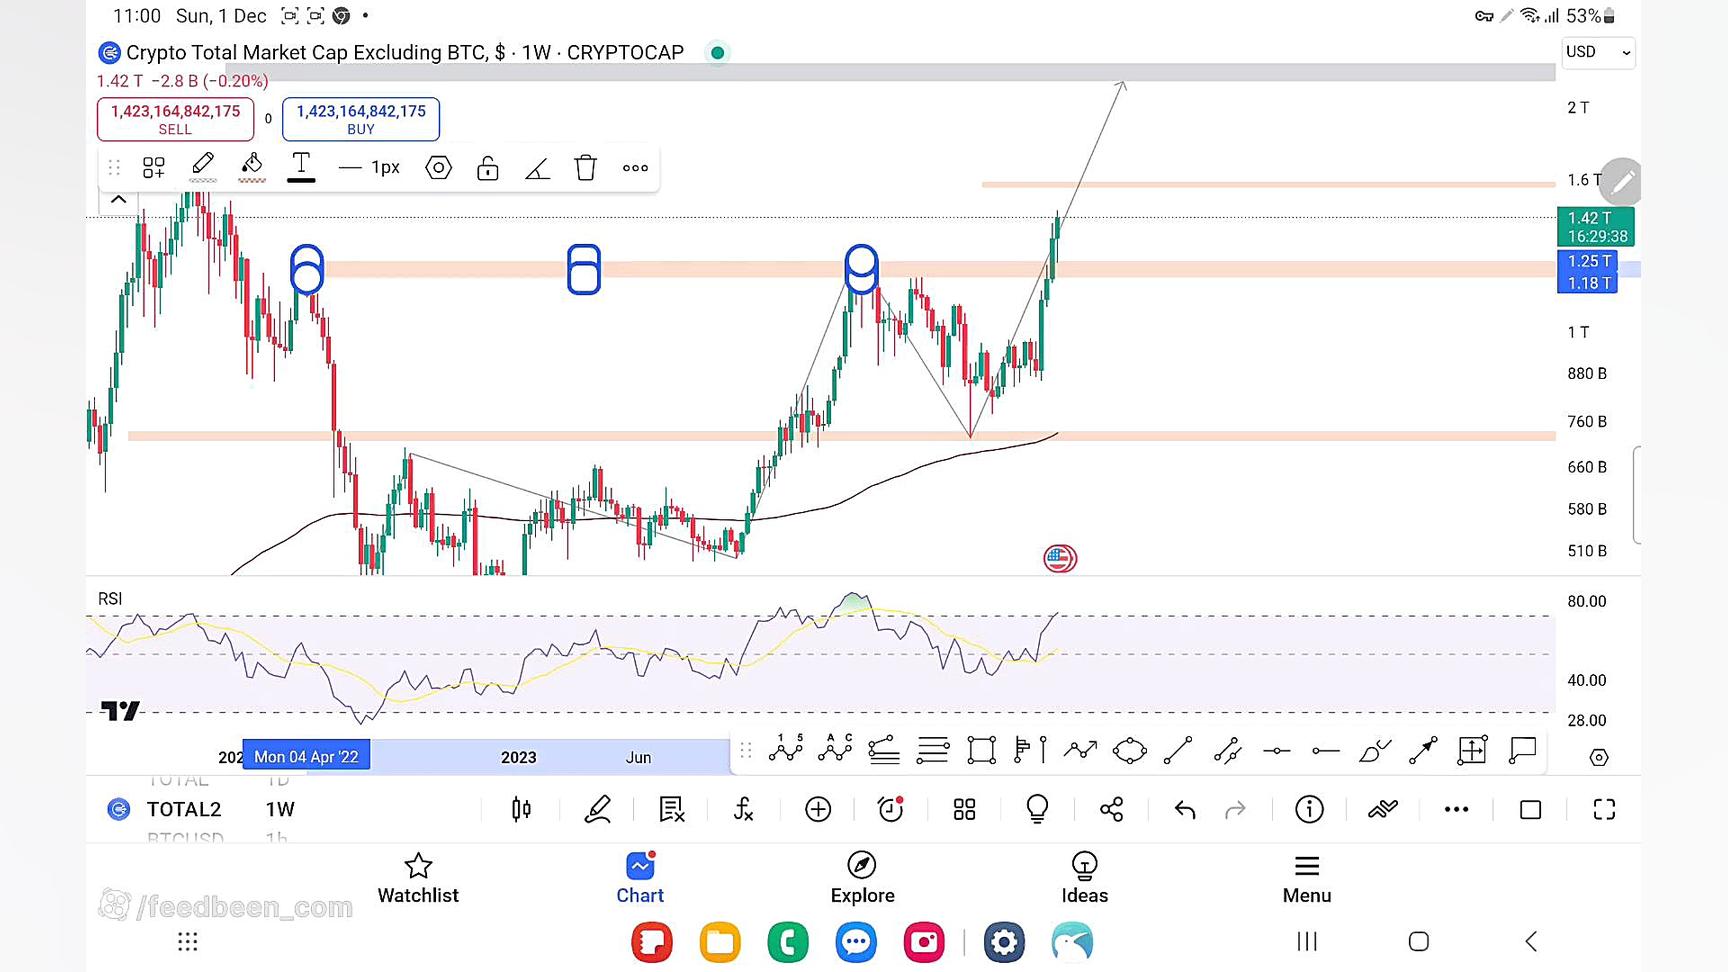Click the square layout icon
Image resolution: width=1728 pixels, height=972 pixels.
tap(1530, 809)
